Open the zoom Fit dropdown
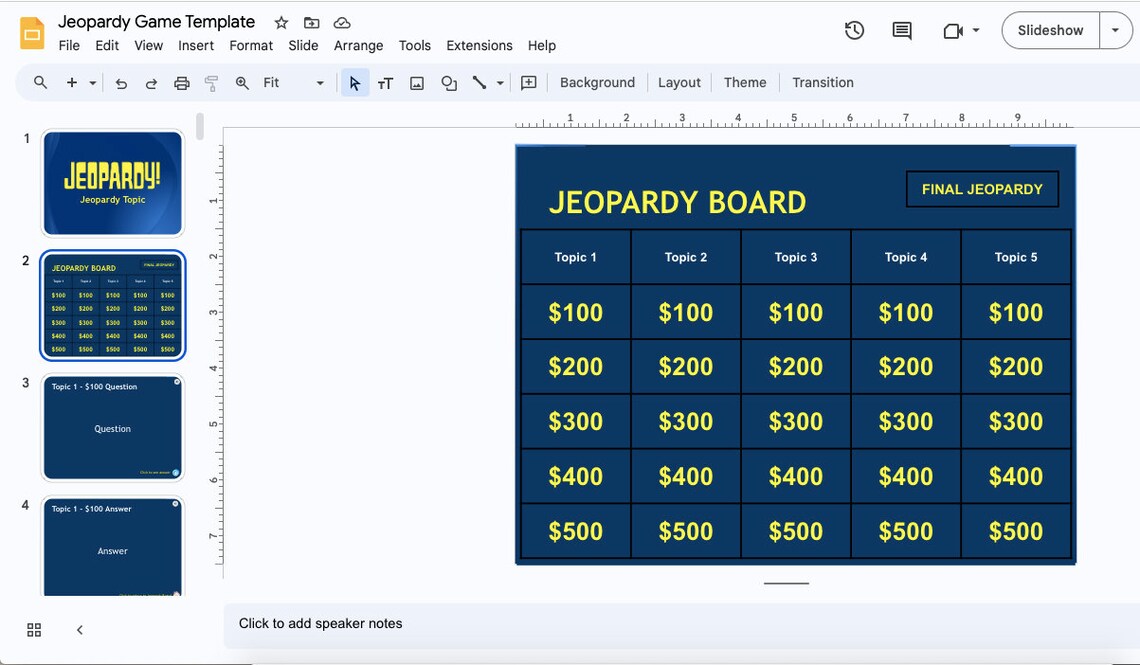The image size is (1140, 665). [319, 83]
